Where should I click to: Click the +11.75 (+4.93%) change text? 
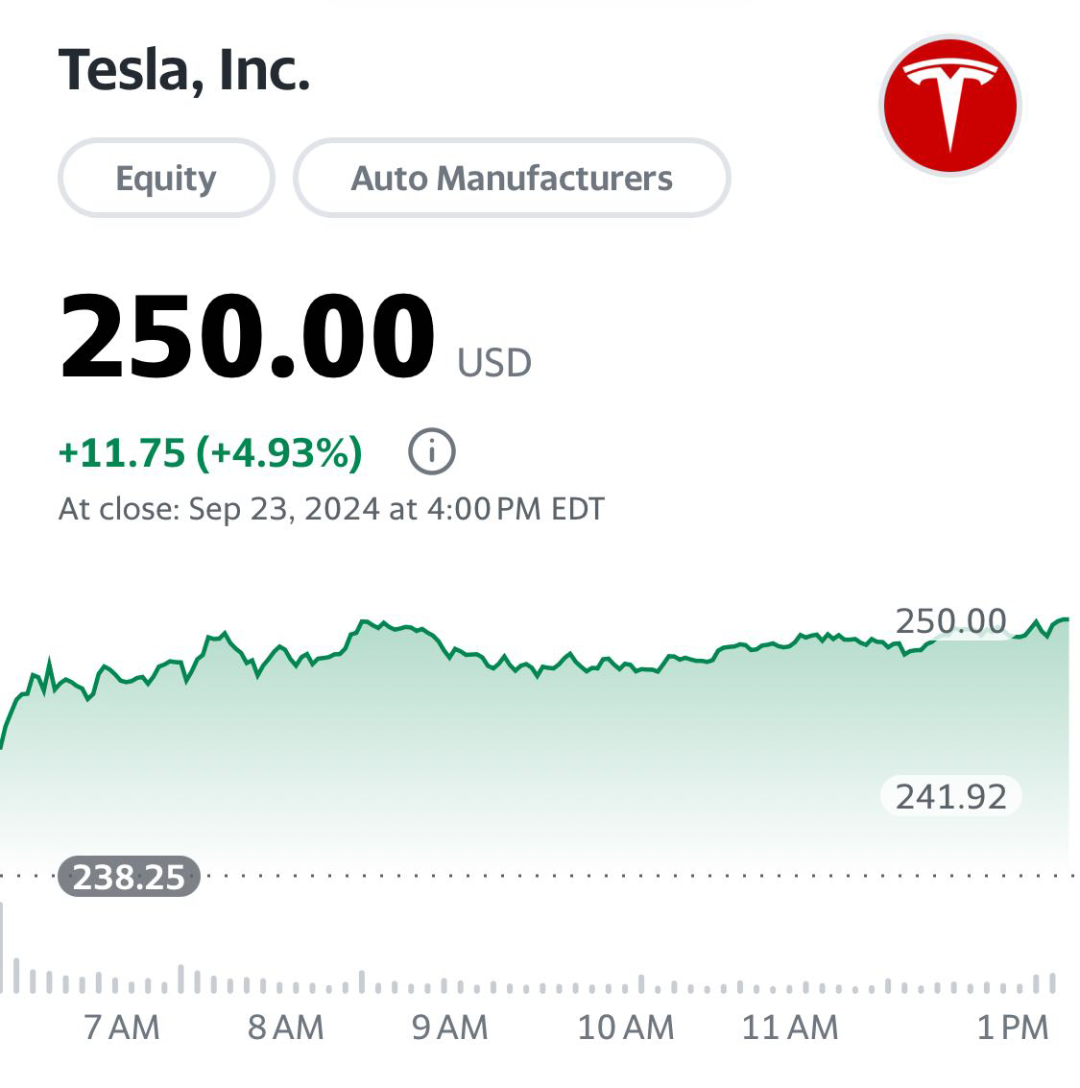click(210, 452)
